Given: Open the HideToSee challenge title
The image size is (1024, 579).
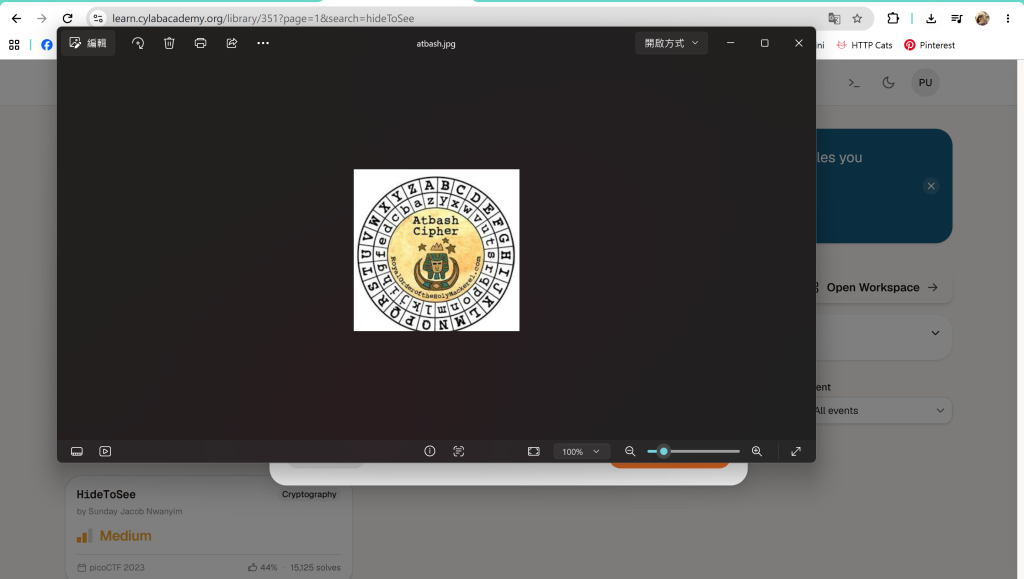Looking at the screenshot, I should [106, 494].
